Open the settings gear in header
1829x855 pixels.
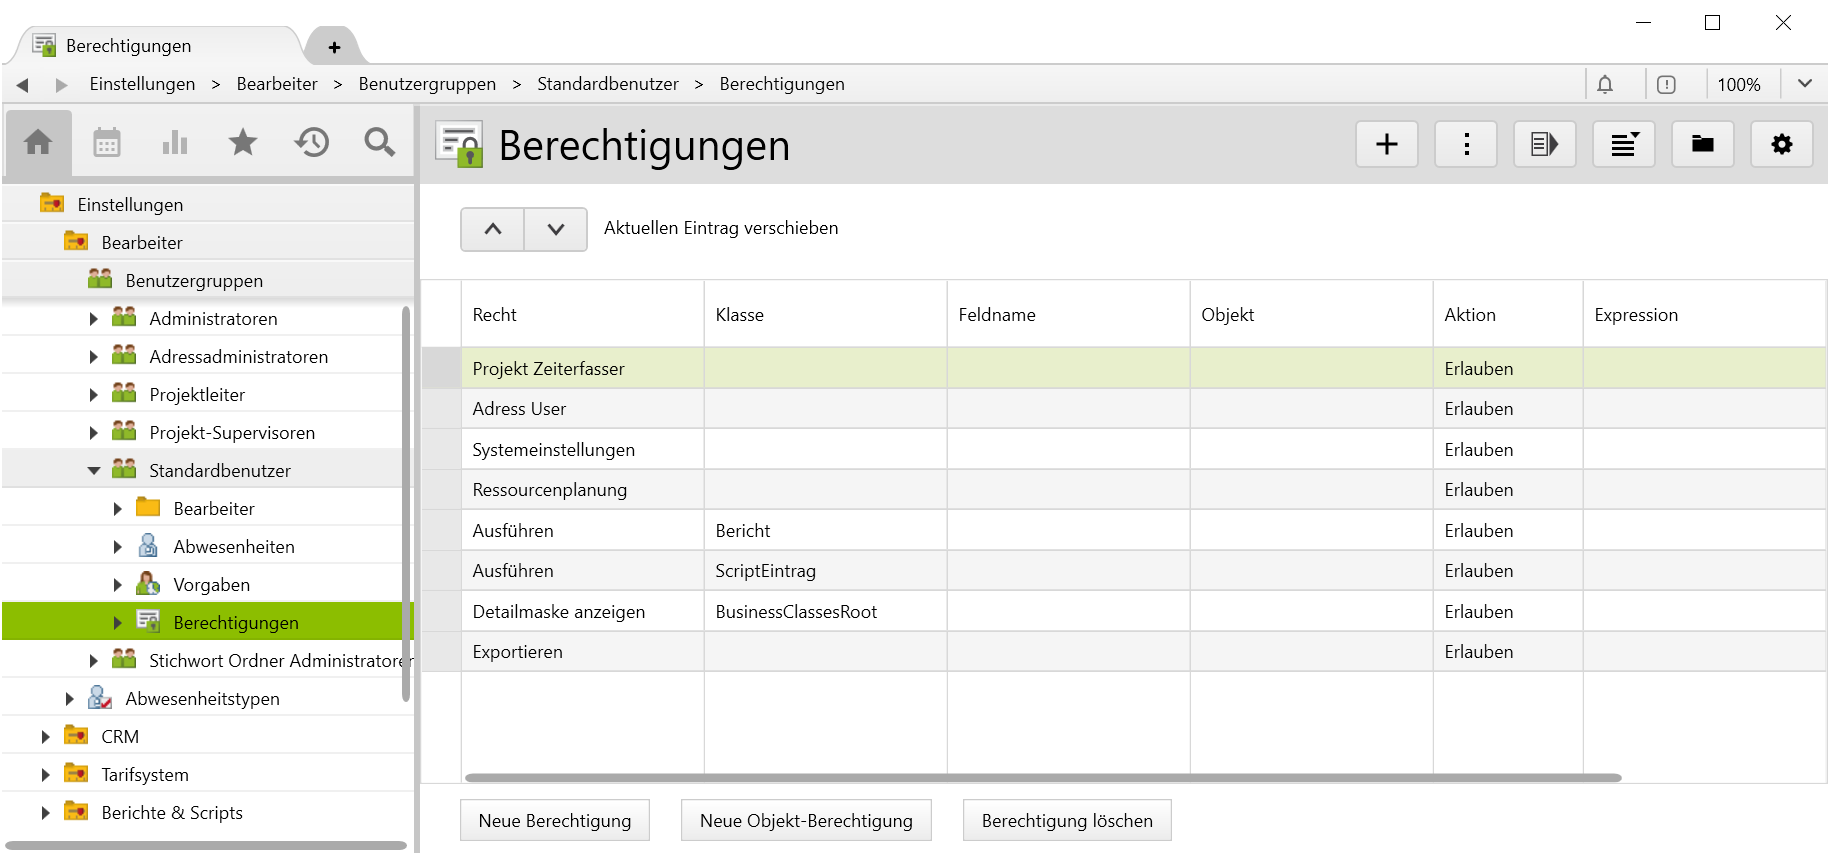tap(1781, 145)
